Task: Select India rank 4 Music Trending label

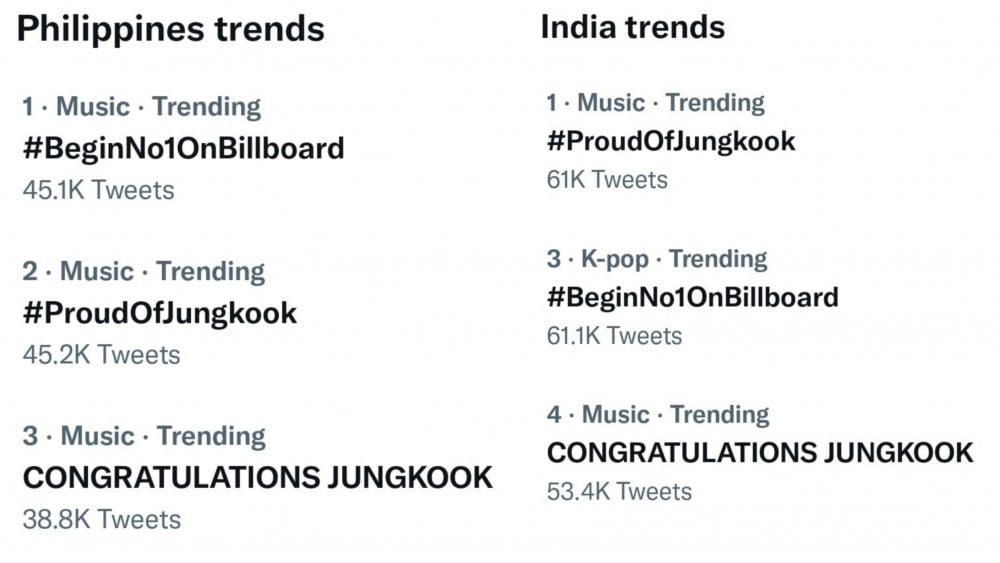Action: (x=657, y=414)
